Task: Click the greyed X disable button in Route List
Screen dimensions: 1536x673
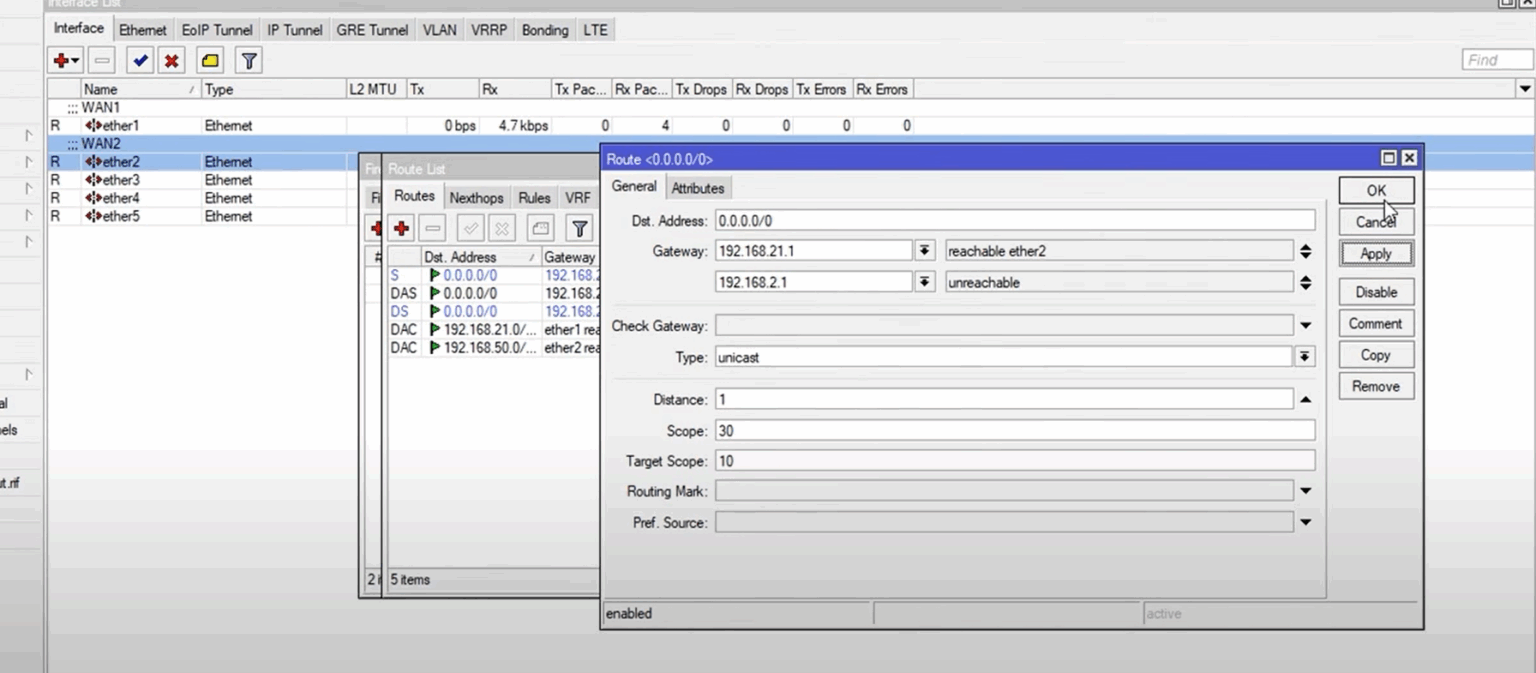Action: pos(502,228)
